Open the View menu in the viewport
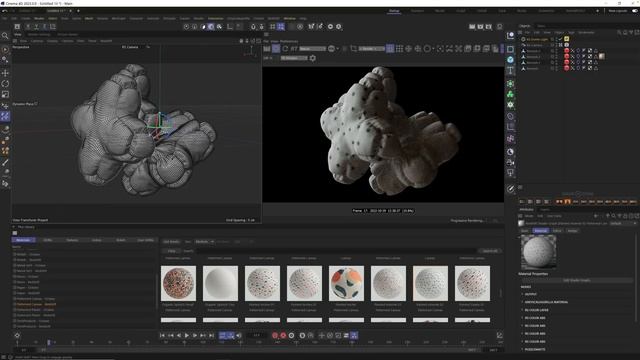This screenshot has height=360, width=640. tap(23, 41)
